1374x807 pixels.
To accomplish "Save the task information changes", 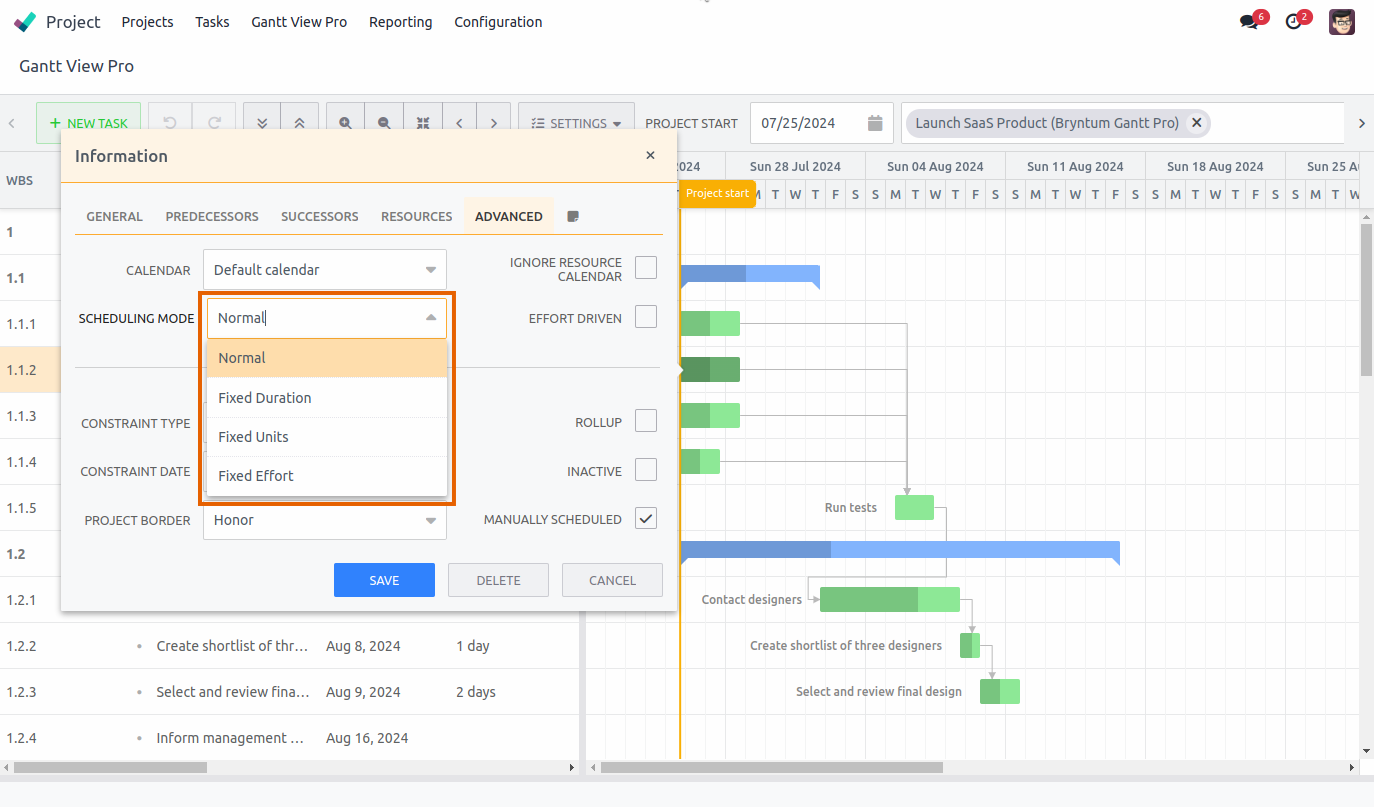I will click(x=384, y=580).
